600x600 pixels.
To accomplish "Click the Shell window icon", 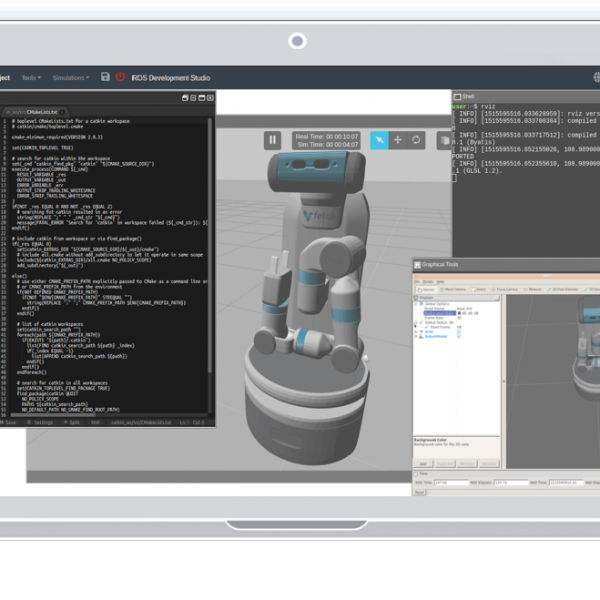I will [457, 97].
